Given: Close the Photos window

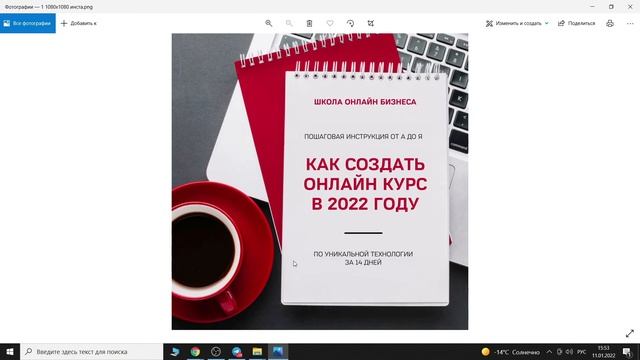Looking at the screenshot, I should (x=630, y=7).
